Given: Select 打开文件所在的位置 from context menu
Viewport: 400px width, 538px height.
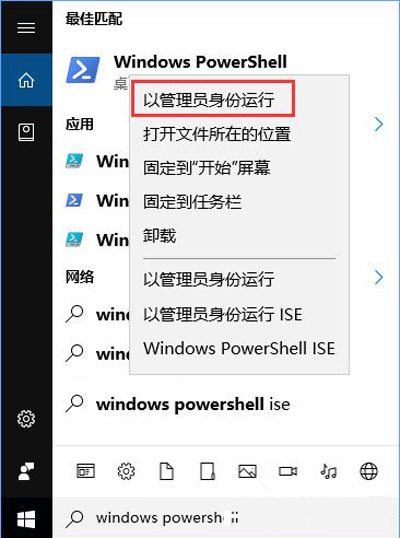Looking at the screenshot, I should point(217,133).
